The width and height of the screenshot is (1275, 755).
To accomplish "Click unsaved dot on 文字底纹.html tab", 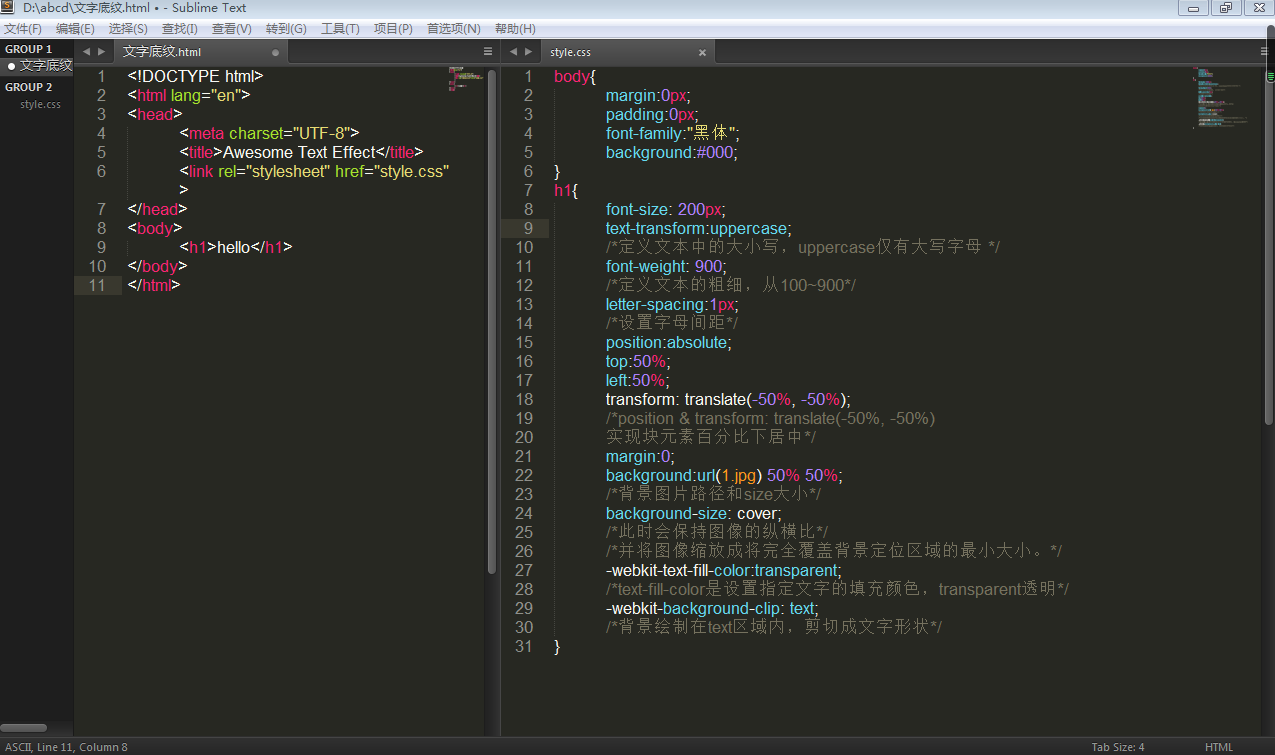I will [x=275, y=53].
